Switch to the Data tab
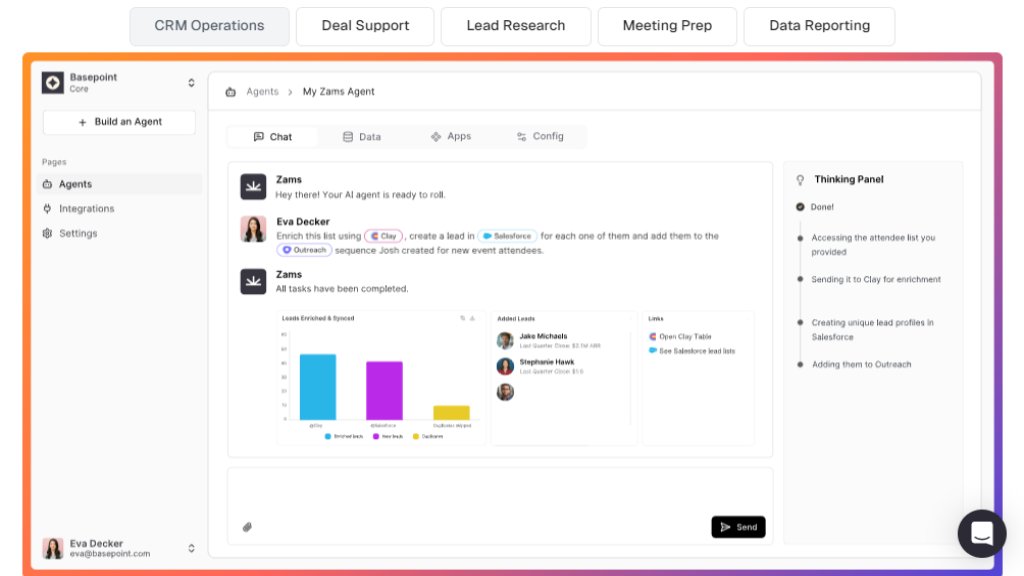Screen dimensions: 1024x576 point(362,136)
